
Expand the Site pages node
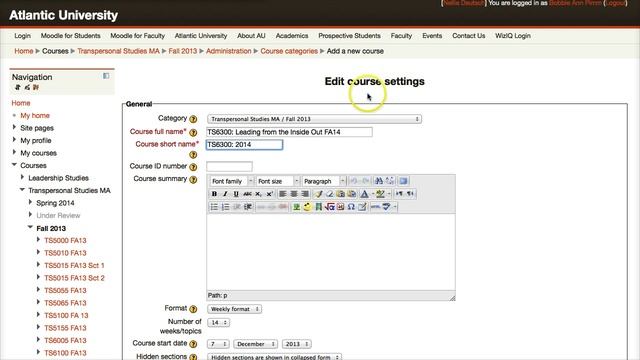click(x=14, y=127)
